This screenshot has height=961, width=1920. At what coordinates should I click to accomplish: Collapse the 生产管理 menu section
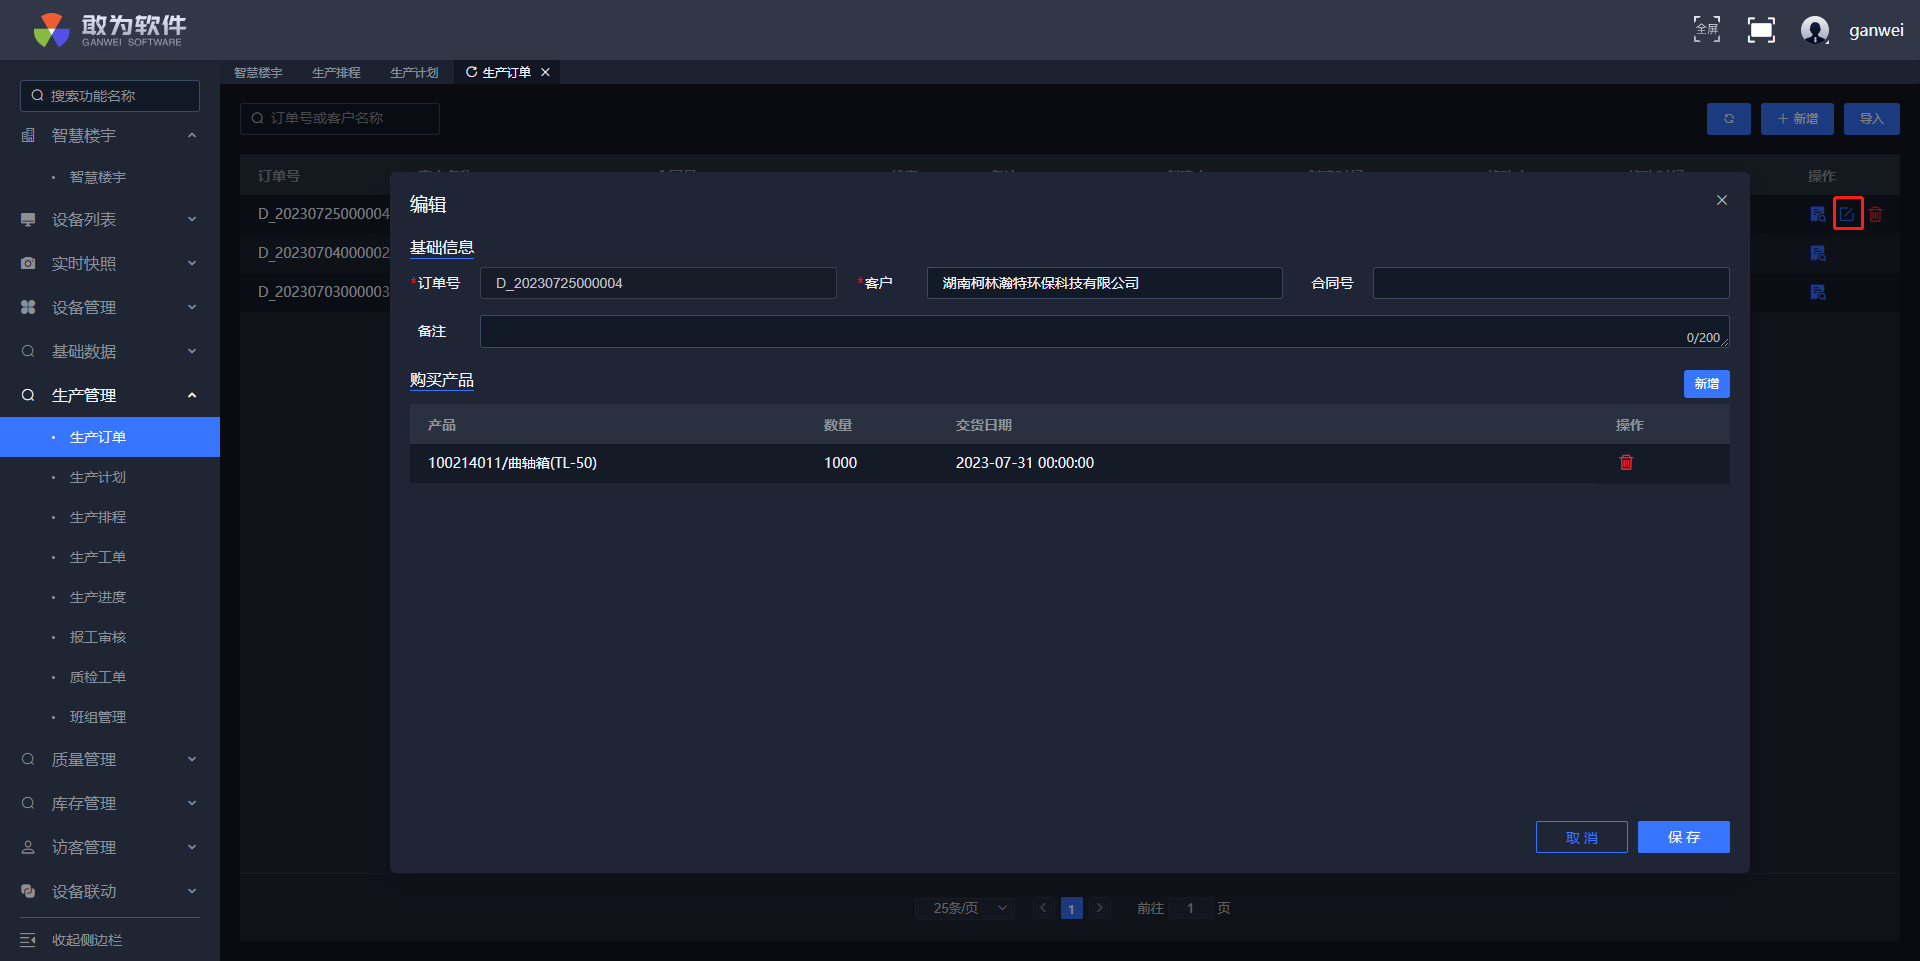[192, 395]
